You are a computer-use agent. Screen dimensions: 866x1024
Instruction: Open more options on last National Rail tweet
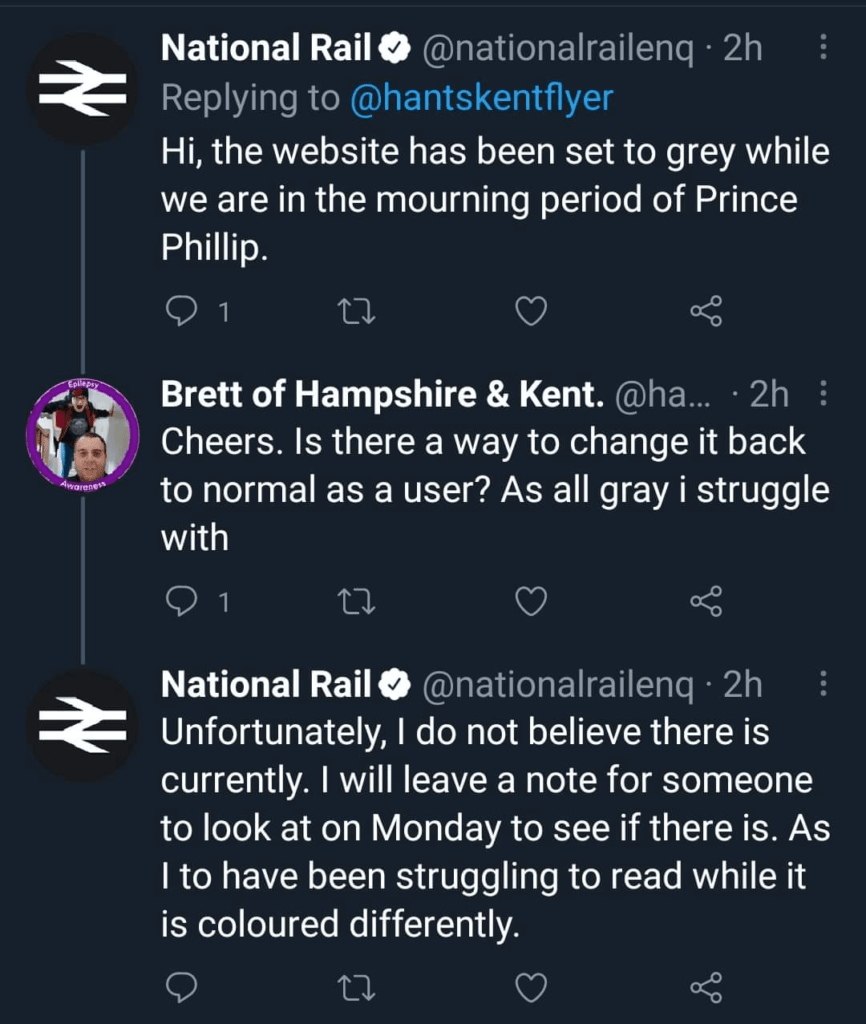(x=823, y=684)
